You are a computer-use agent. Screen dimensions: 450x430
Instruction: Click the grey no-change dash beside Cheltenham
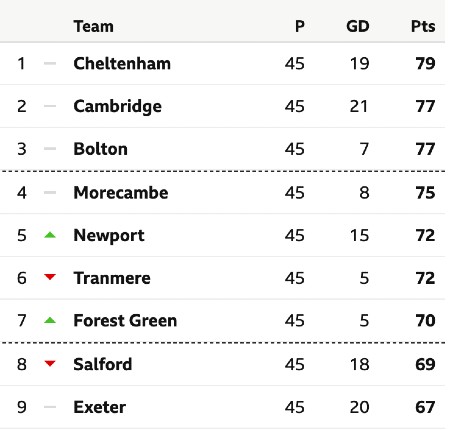point(50,63)
